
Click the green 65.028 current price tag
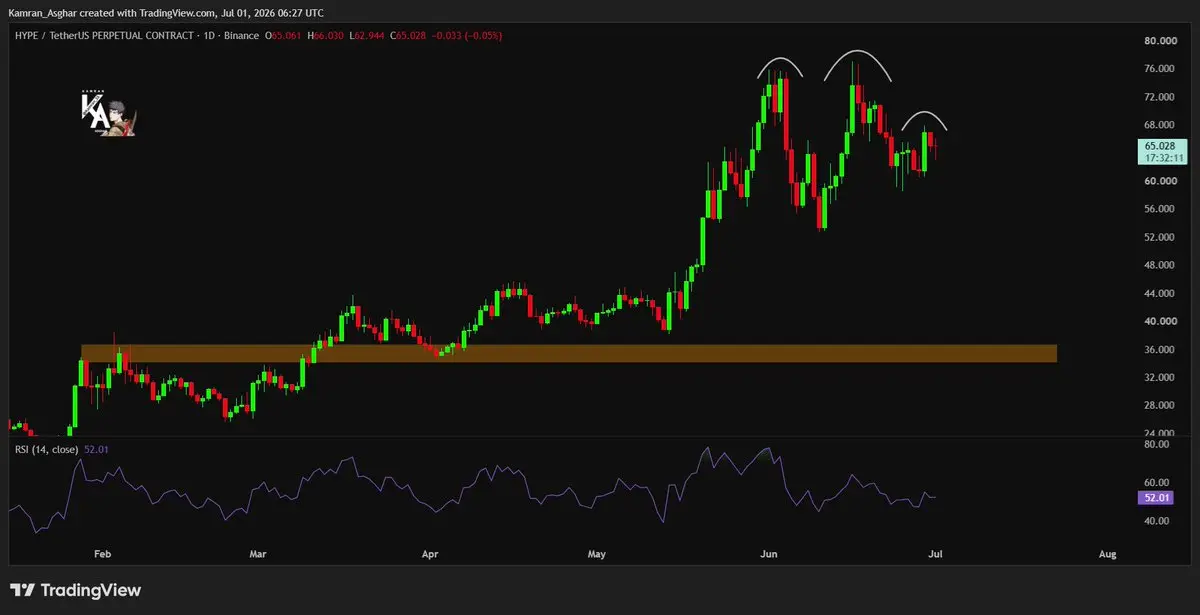point(1161,146)
